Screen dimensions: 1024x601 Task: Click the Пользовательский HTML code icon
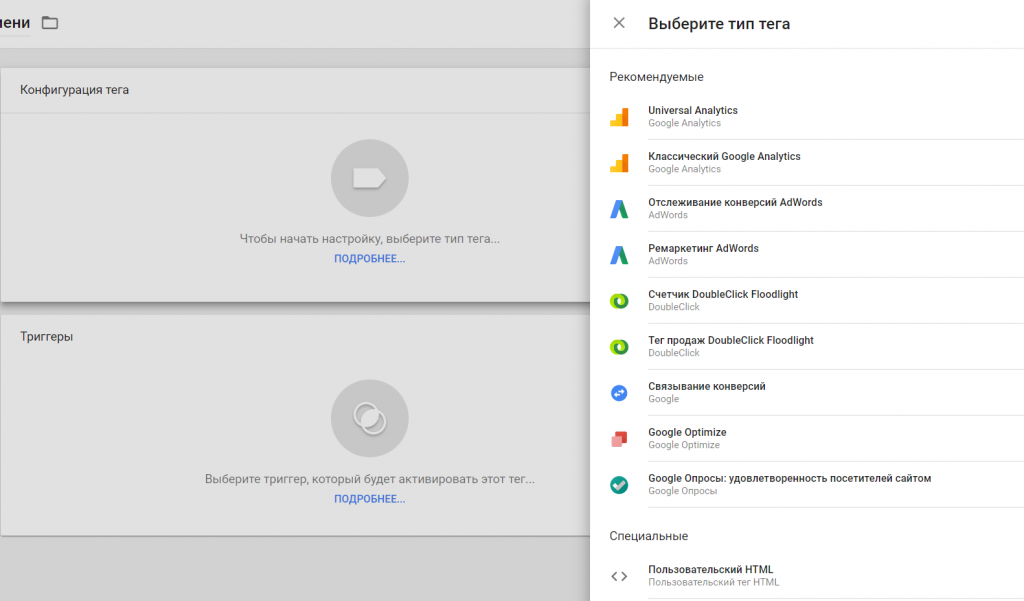pos(619,576)
